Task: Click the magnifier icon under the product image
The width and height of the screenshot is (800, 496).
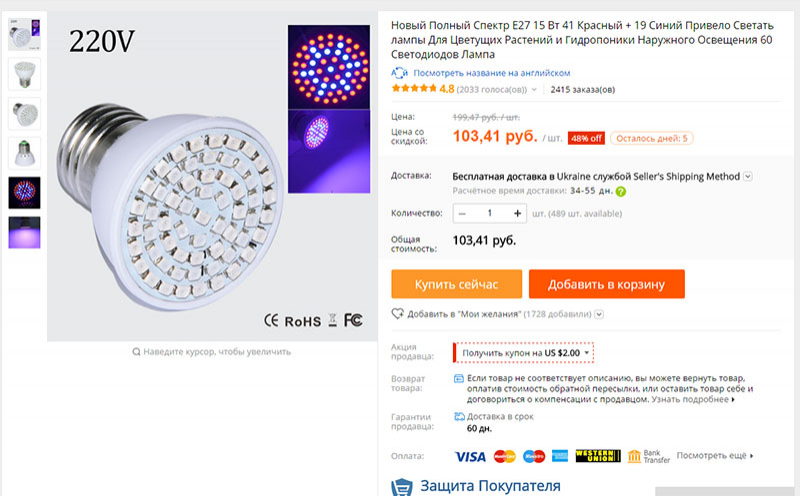Action: pyautogui.click(x=136, y=352)
